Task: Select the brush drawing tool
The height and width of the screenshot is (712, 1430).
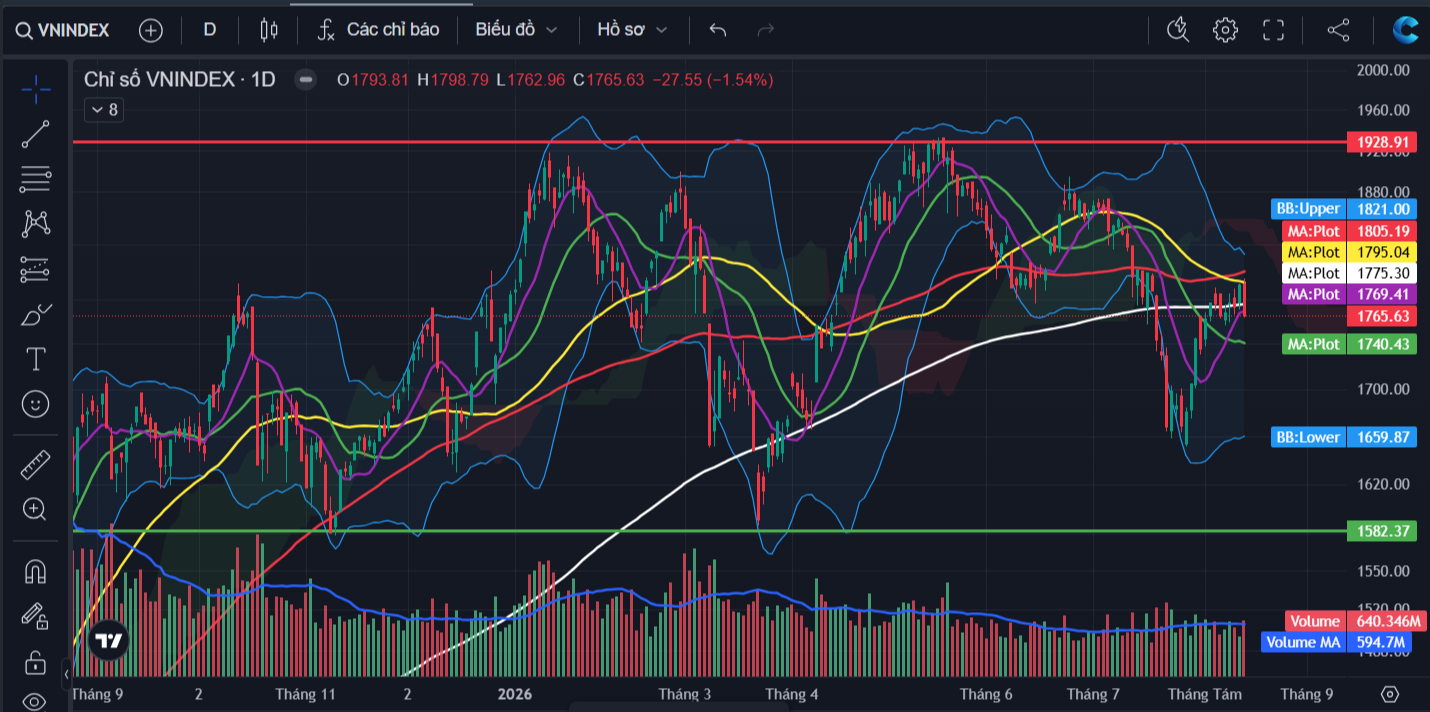Action: 36,313
